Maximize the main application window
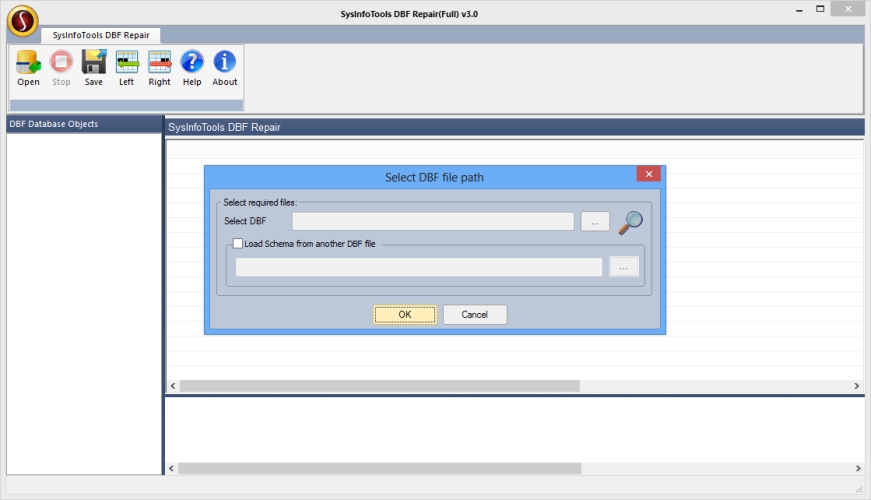 (x=820, y=9)
